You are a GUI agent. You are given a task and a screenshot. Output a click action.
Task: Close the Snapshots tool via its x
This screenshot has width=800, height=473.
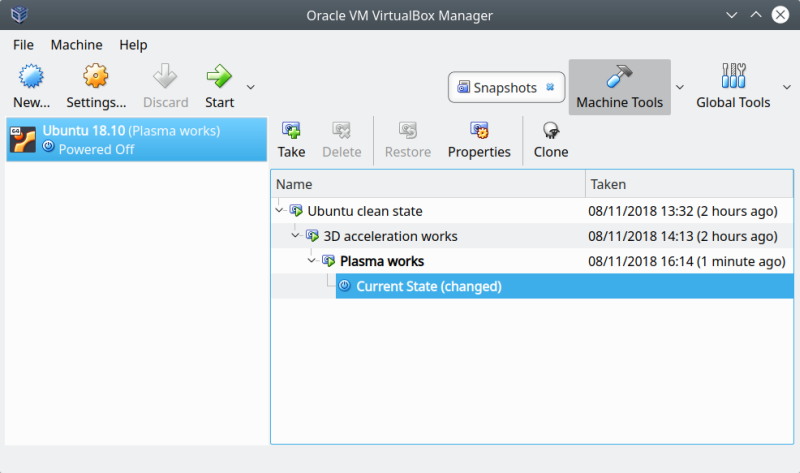(x=549, y=88)
